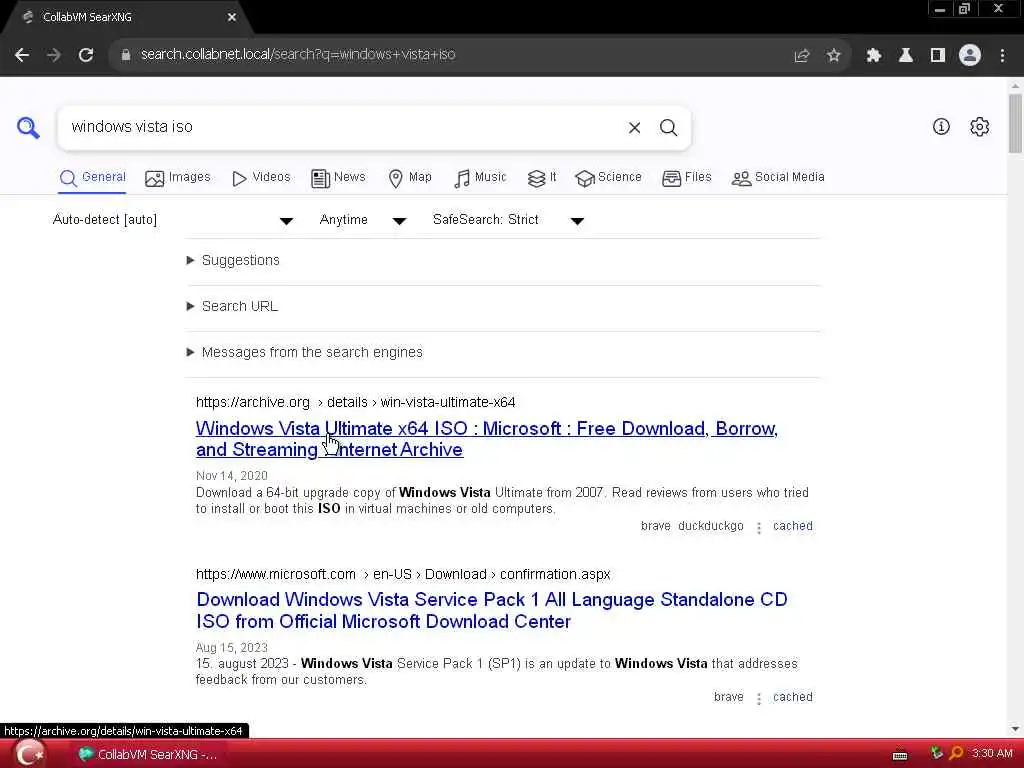Go back using browser back arrow
Image resolution: width=1024 pixels, height=768 pixels.
22,55
